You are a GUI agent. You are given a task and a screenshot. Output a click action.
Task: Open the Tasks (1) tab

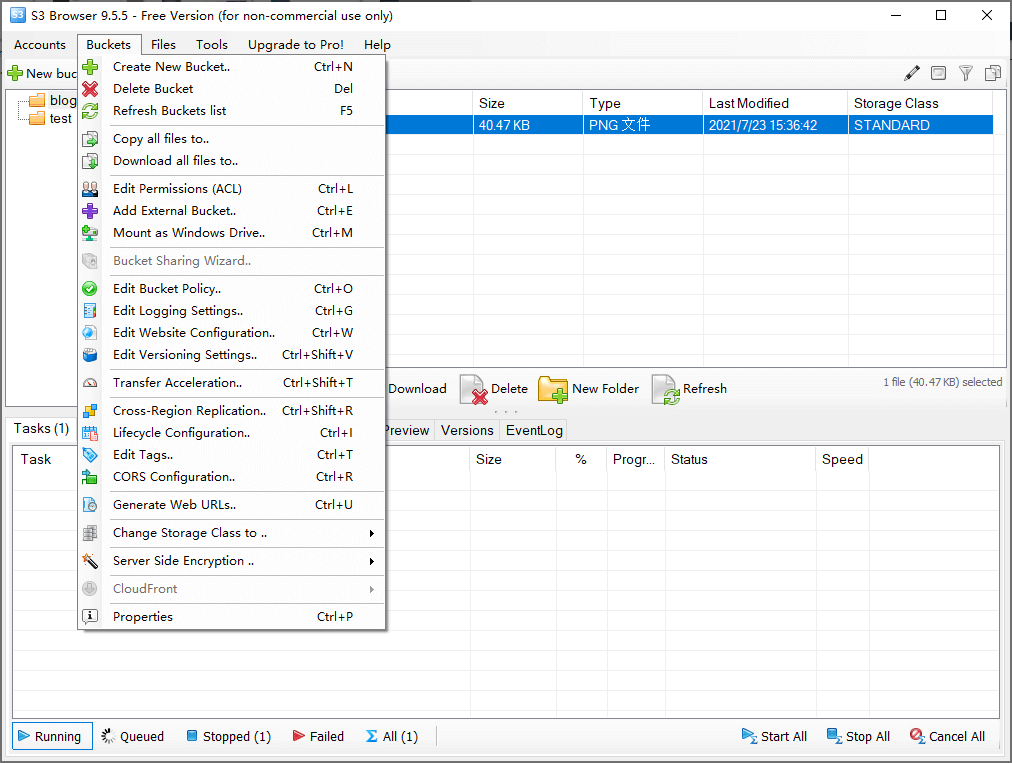41,429
